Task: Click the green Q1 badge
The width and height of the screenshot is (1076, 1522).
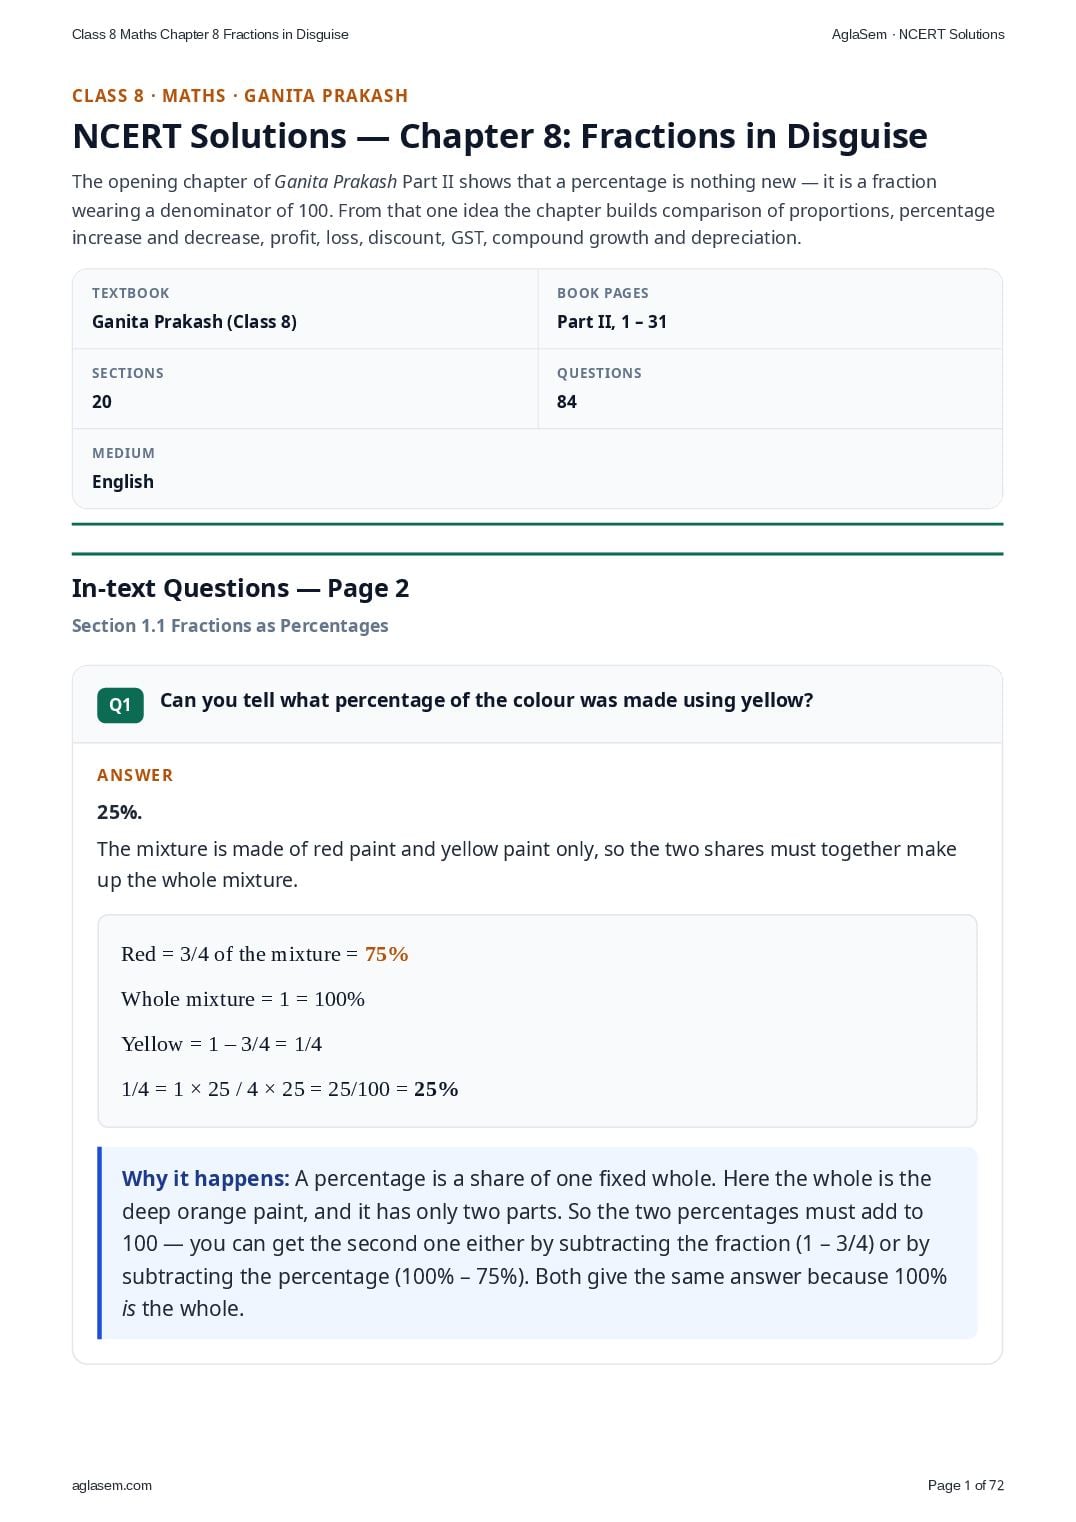Action: 120,705
